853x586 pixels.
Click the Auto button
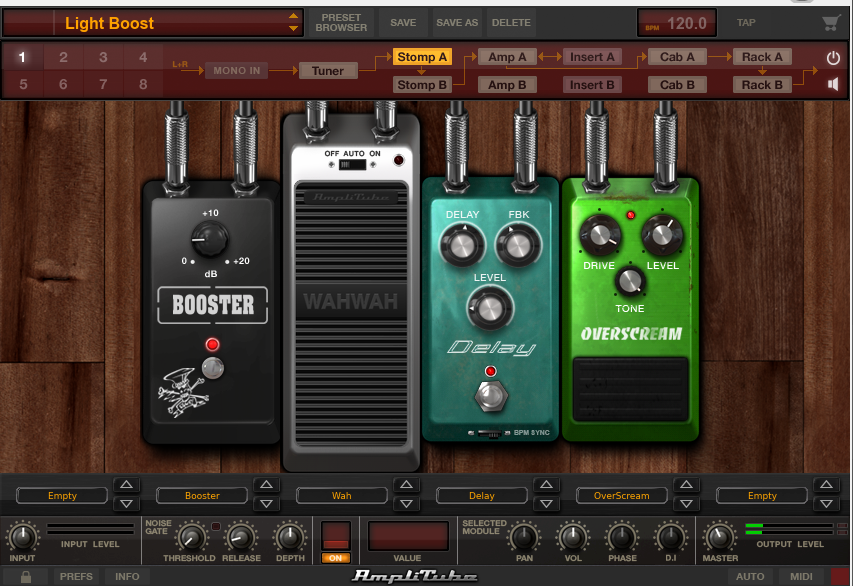pos(750,576)
